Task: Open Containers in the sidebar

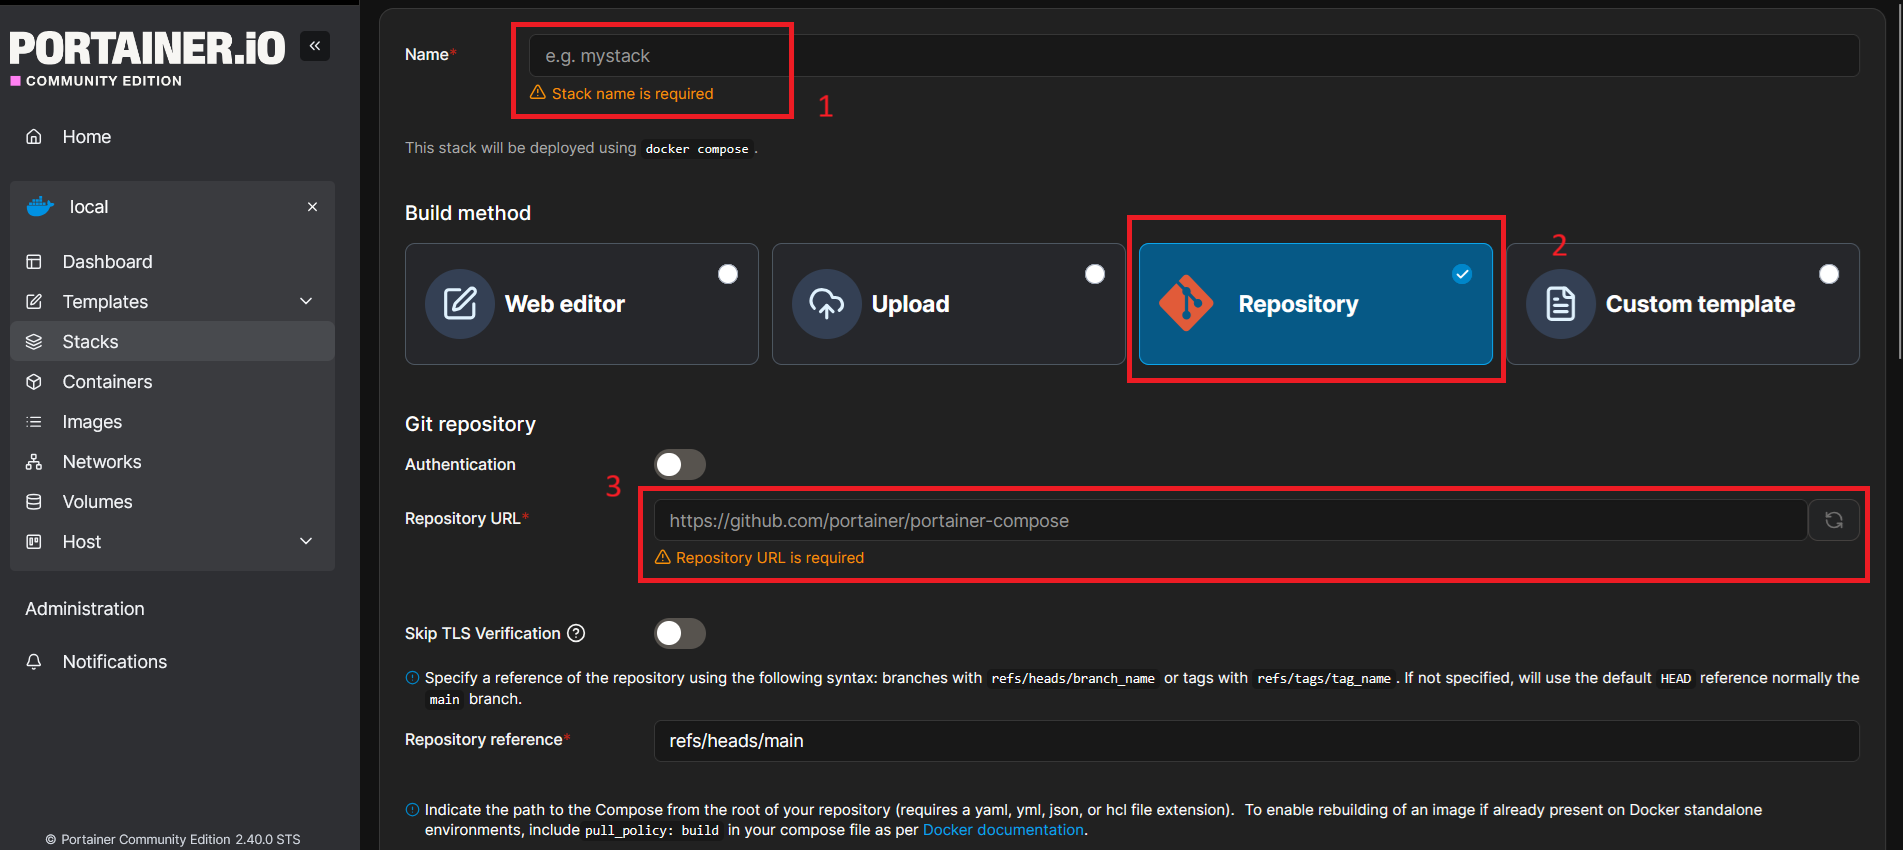Action: point(172,382)
